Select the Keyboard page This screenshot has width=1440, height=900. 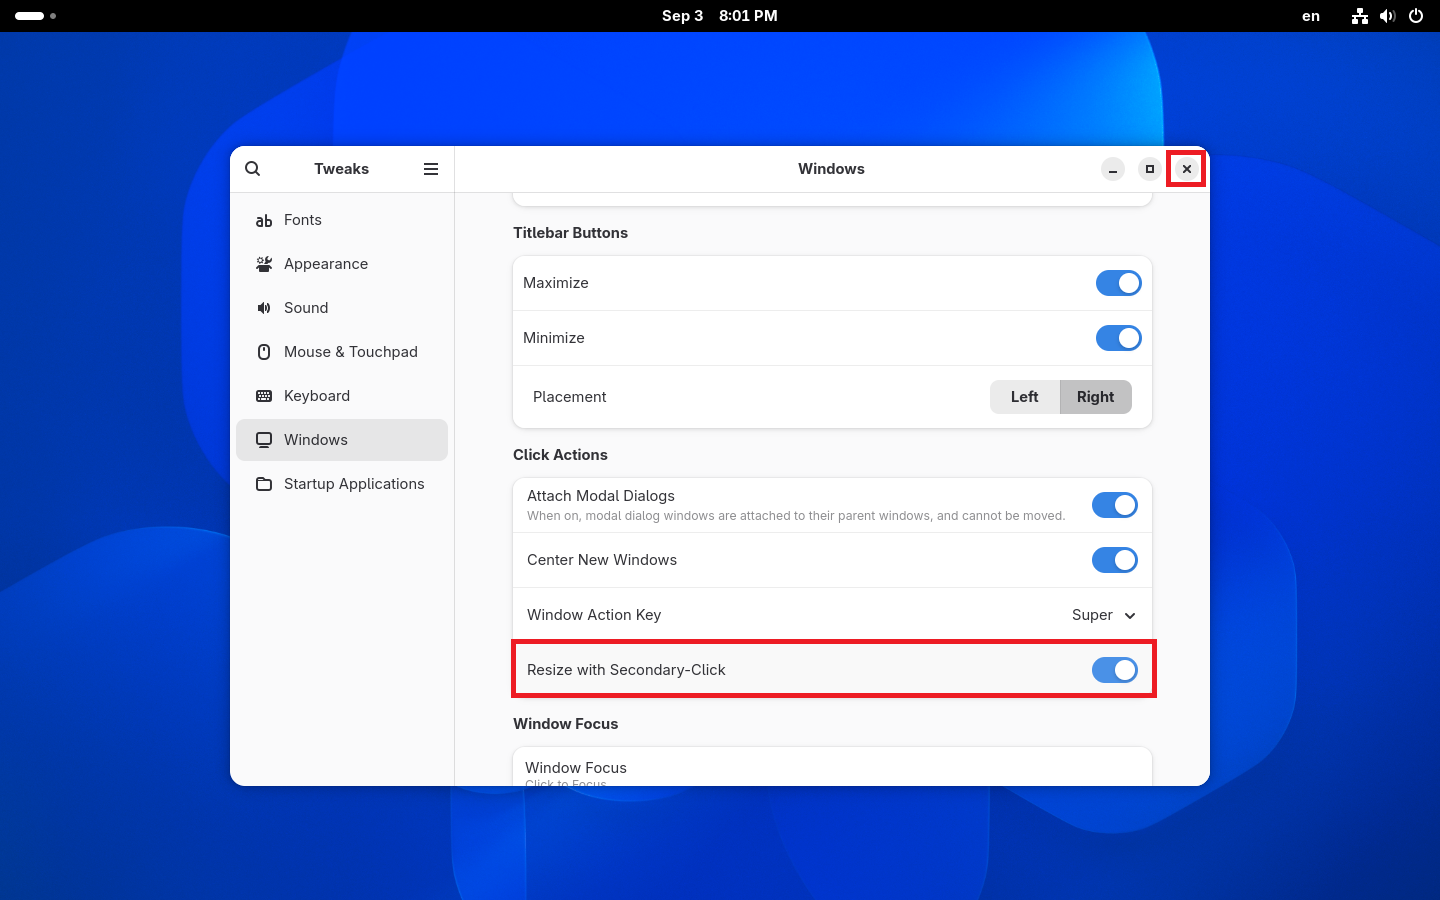[x=342, y=396]
